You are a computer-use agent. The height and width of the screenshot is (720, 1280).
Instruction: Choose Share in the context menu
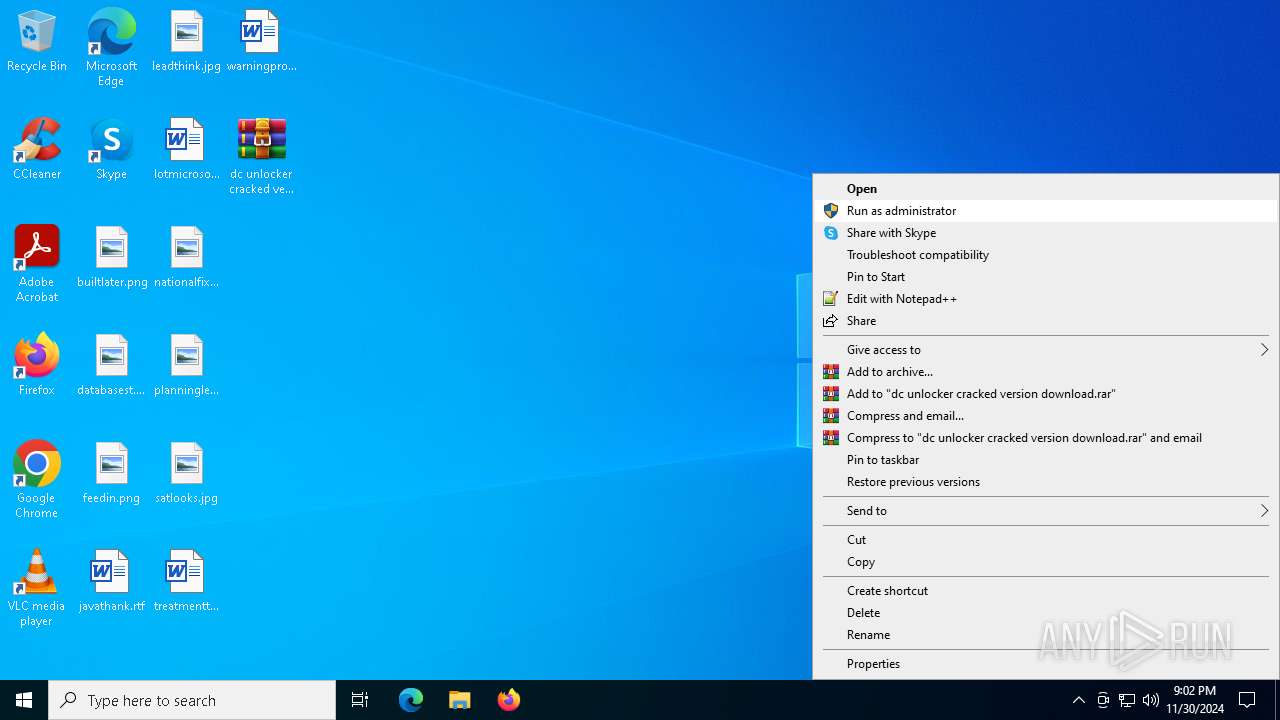1046,321
